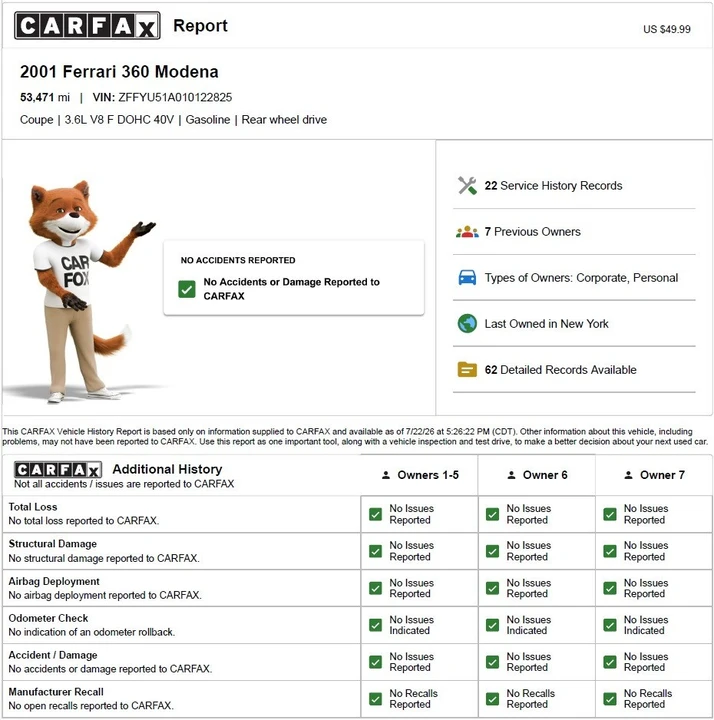This screenshot has height=720, width=714.
Task: Open Types of Owners: Corporate, Personal
Action: [574, 278]
